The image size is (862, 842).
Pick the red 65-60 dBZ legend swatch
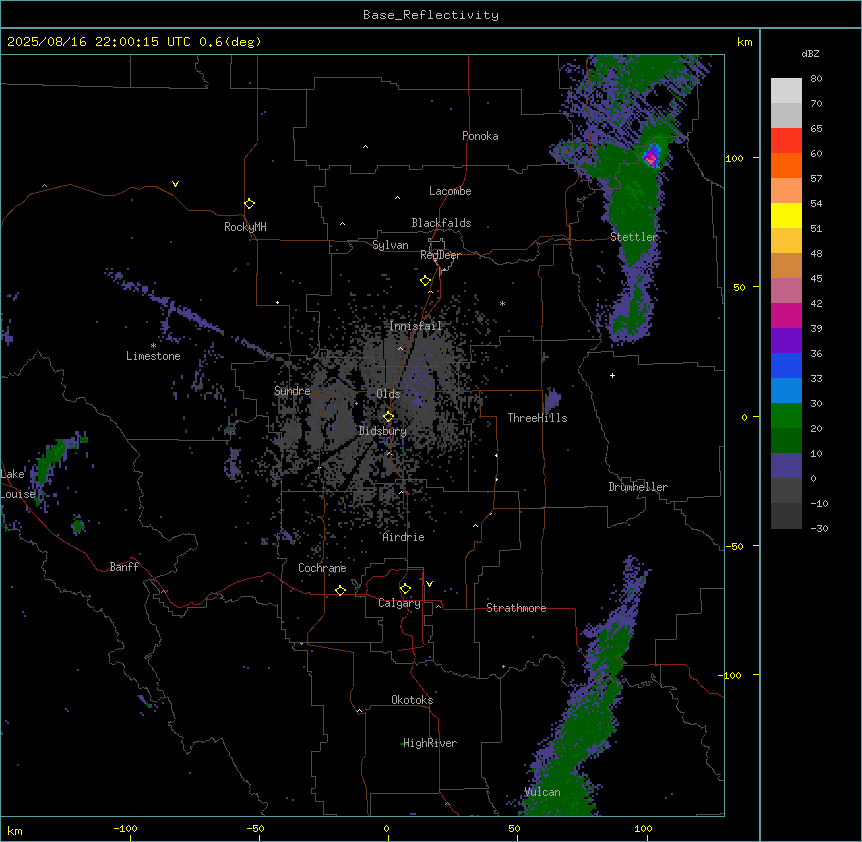point(786,141)
